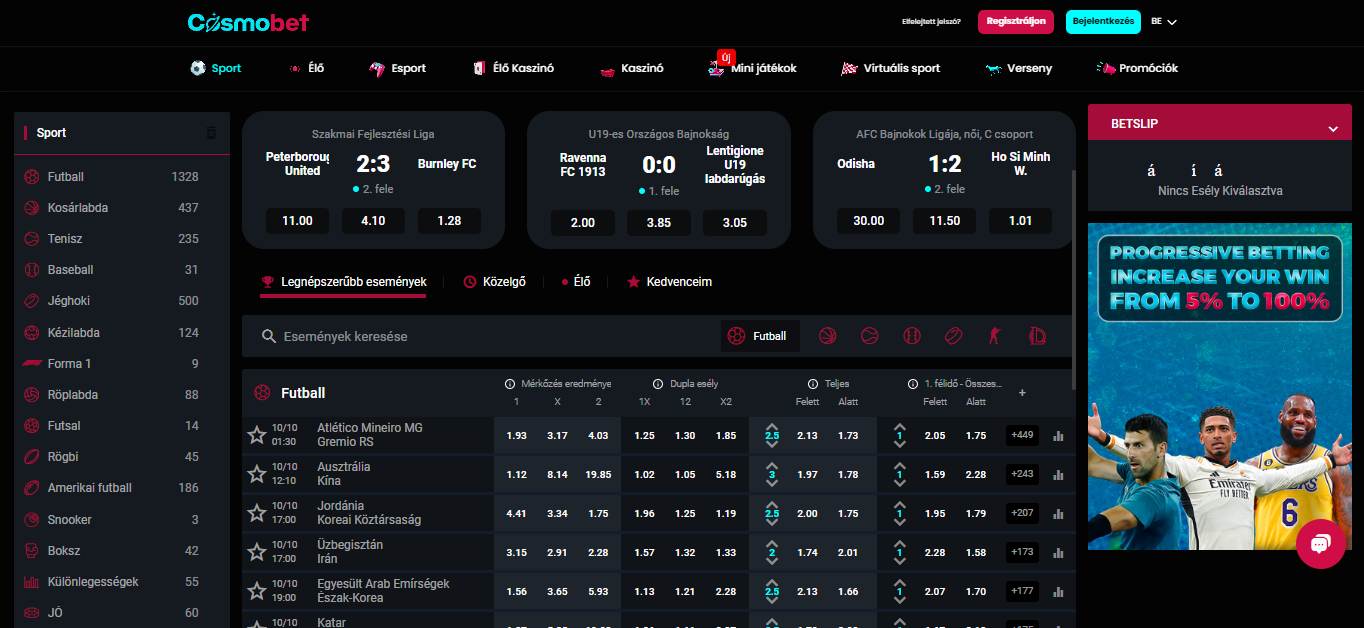Select odds 3.85 draw for Ravenna match
Image resolution: width=1364 pixels, height=628 pixels.
click(659, 223)
